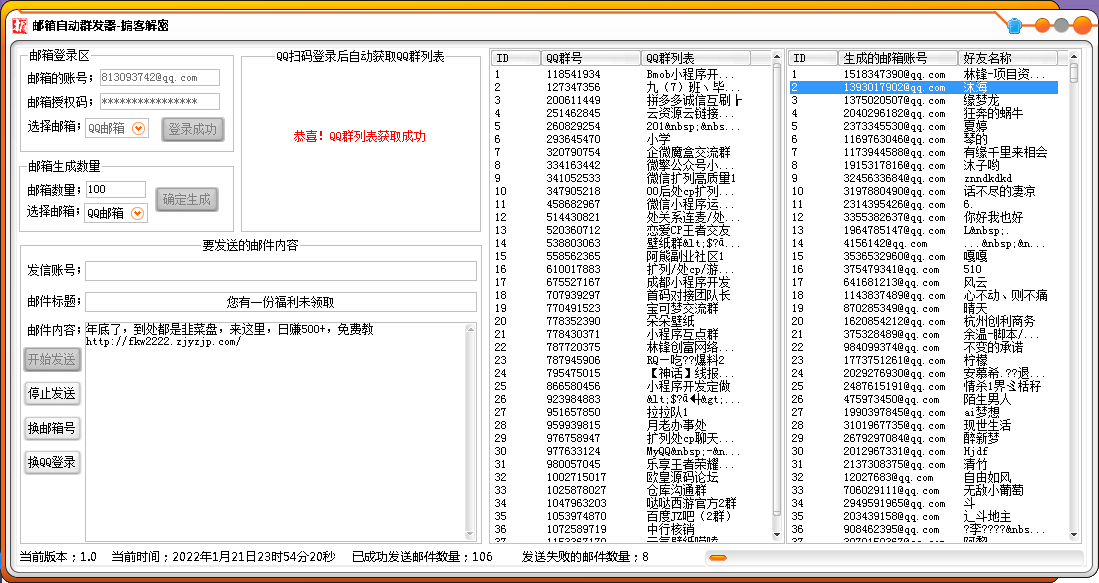The height and width of the screenshot is (583, 1099).
Task: Click into the 邮箱数量 field
Action: point(116,189)
